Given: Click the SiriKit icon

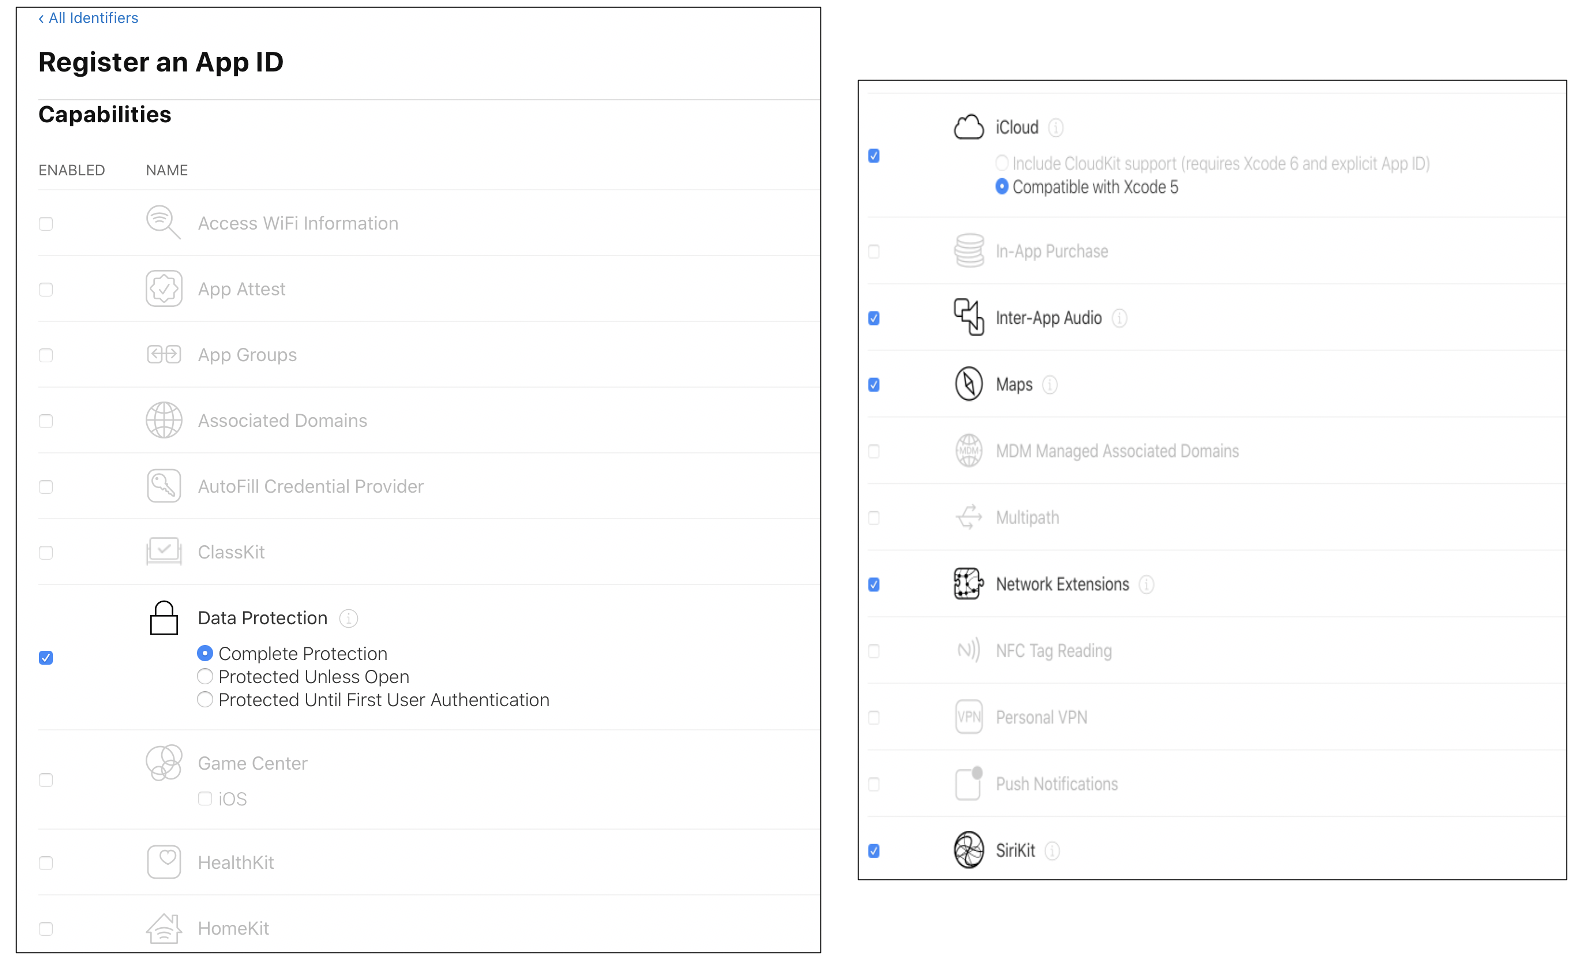Looking at the screenshot, I should pos(968,850).
